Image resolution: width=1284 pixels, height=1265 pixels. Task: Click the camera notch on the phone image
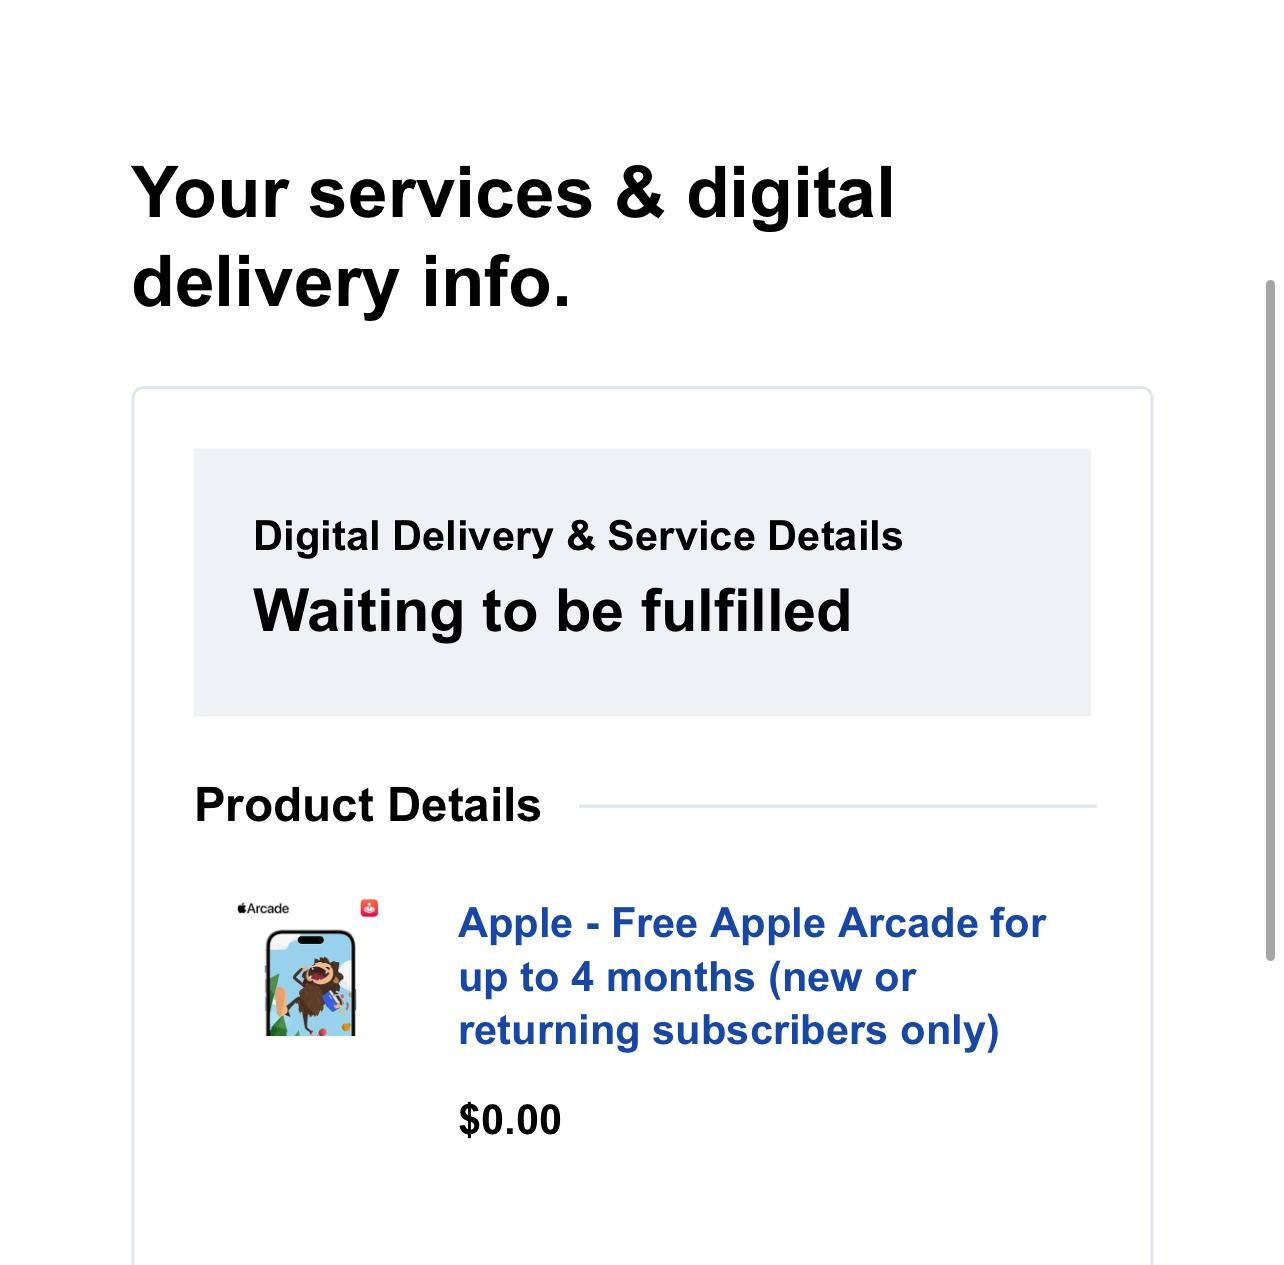(310, 939)
